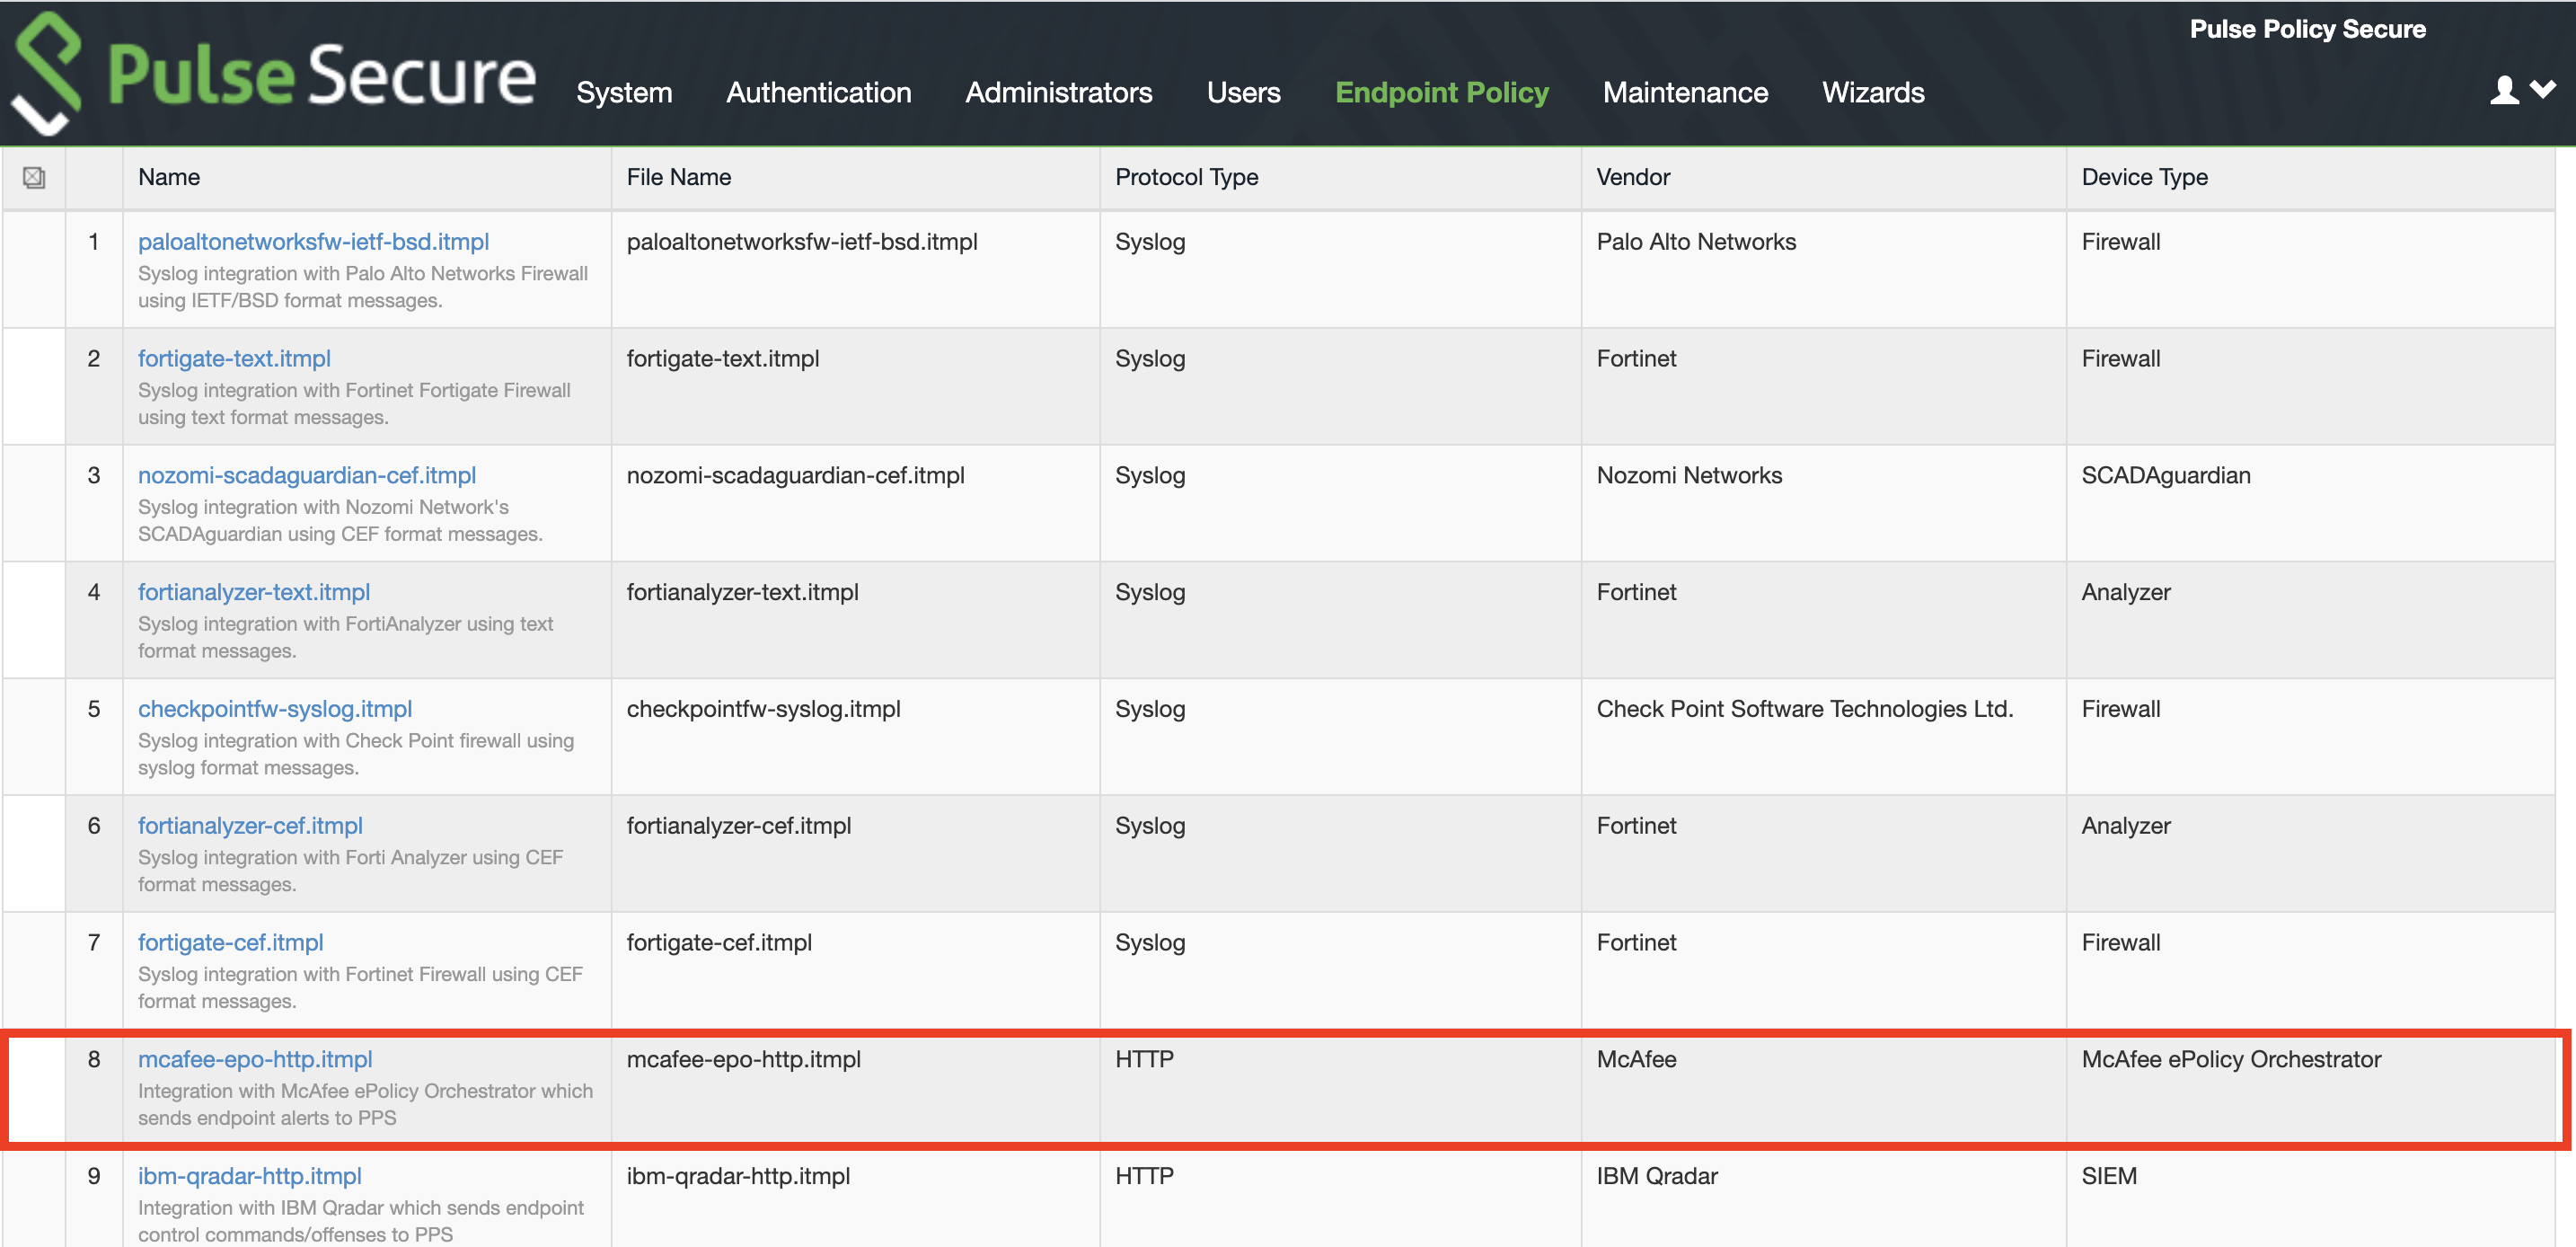Open the ibm-qradar-http.itmpl template link
The image size is (2576, 1247).
[x=250, y=1177]
